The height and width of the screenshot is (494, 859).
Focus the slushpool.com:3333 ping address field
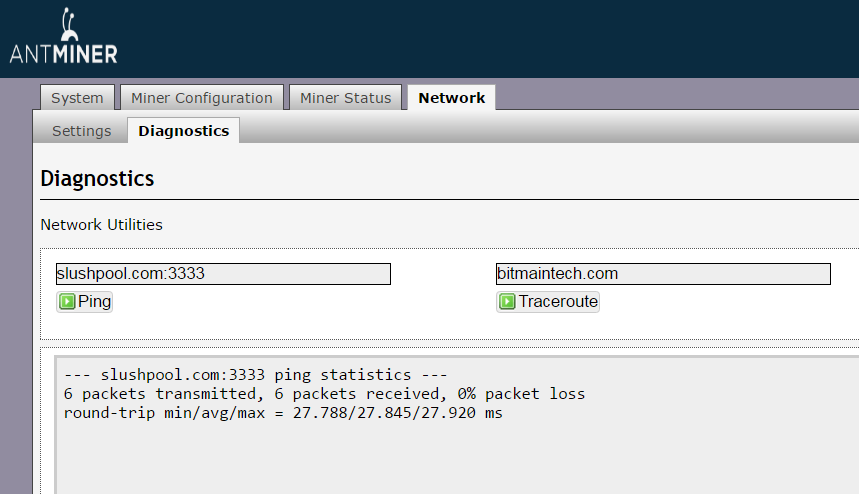click(223, 274)
